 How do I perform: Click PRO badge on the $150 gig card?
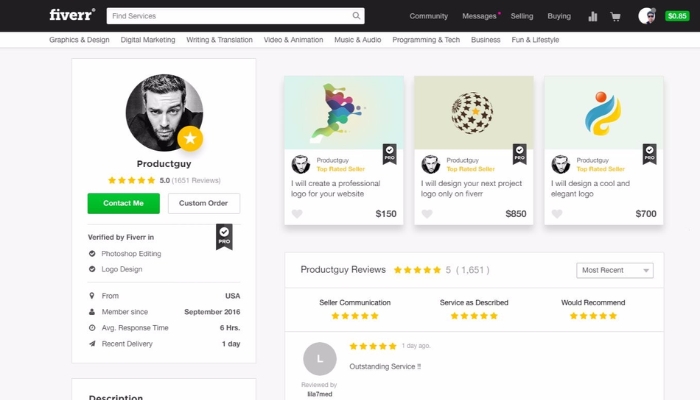(x=389, y=154)
